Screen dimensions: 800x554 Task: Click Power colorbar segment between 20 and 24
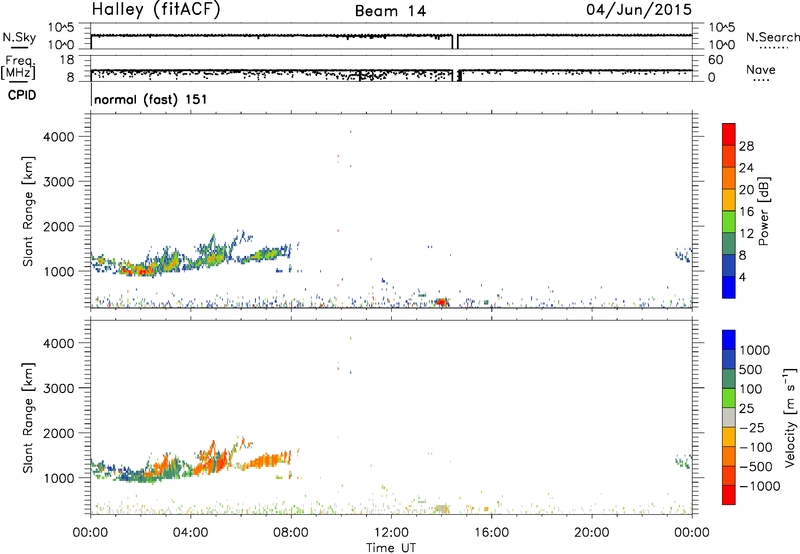pos(729,178)
